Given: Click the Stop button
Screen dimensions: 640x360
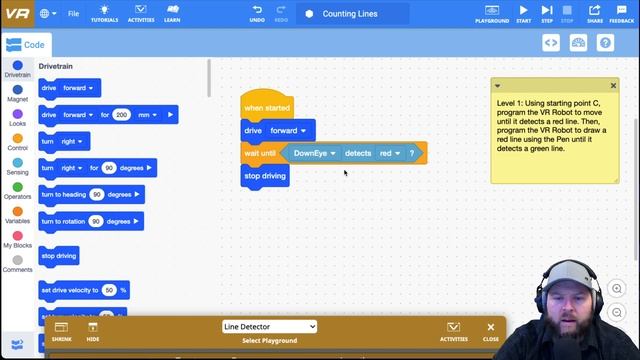Looking at the screenshot, I should point(567,14).
